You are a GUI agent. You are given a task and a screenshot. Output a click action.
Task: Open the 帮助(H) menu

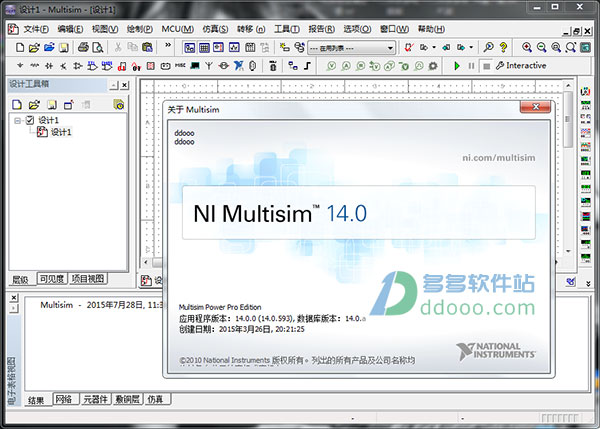(431, 29)
